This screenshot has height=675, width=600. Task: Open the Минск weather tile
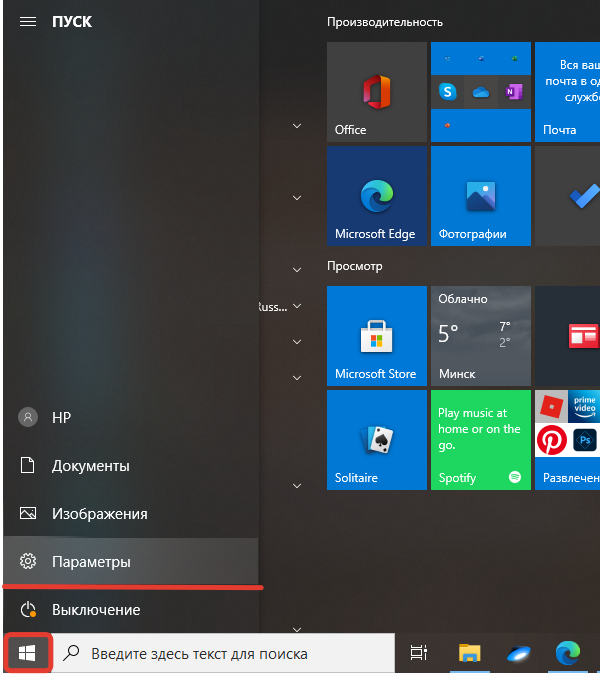[481, 336]
